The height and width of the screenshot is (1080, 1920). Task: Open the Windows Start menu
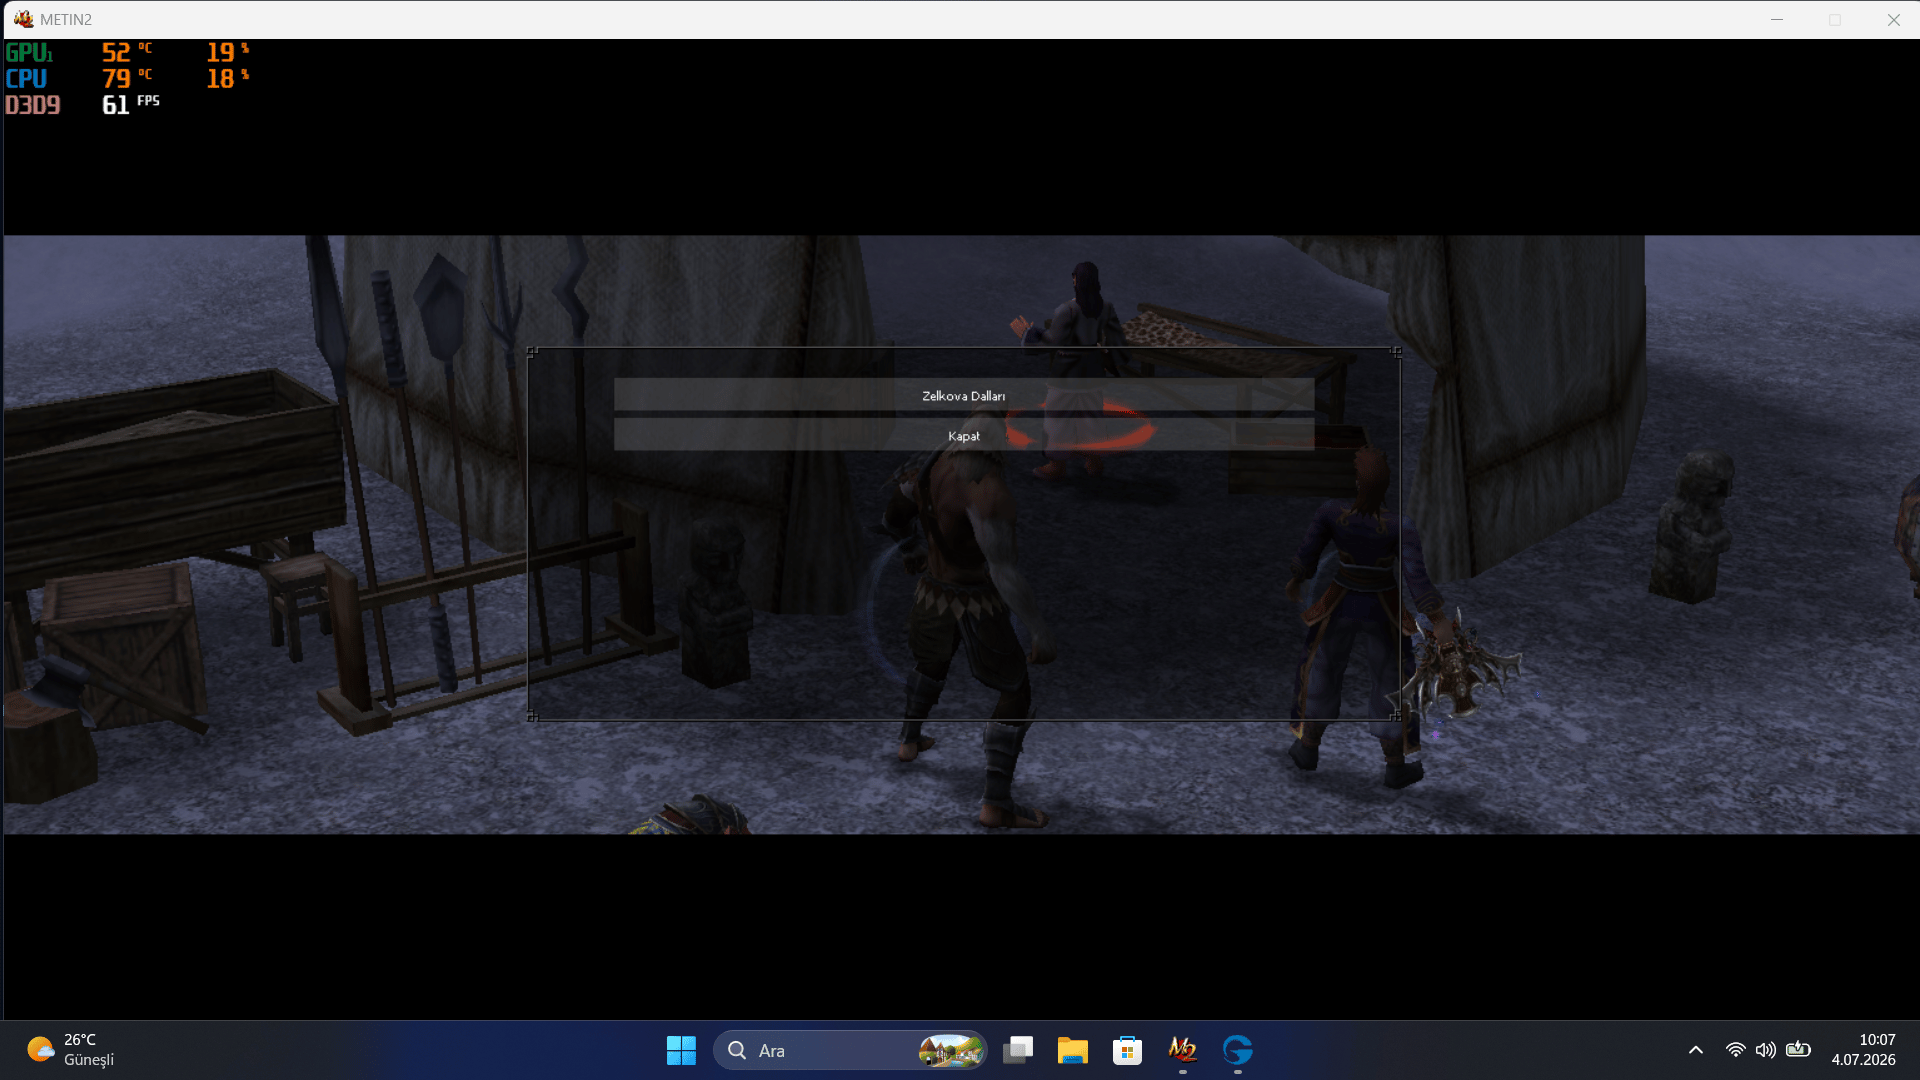pyautogui.click(x=681, y=1050)
